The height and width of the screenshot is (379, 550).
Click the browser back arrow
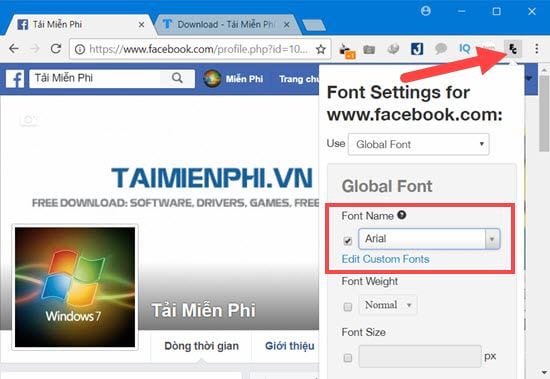point(14,48)
